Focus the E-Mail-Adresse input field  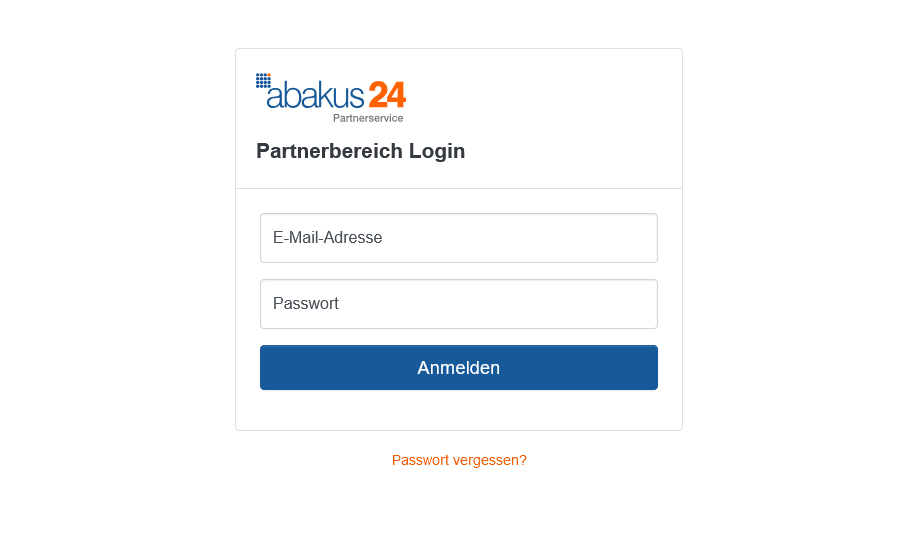point(459,238)
